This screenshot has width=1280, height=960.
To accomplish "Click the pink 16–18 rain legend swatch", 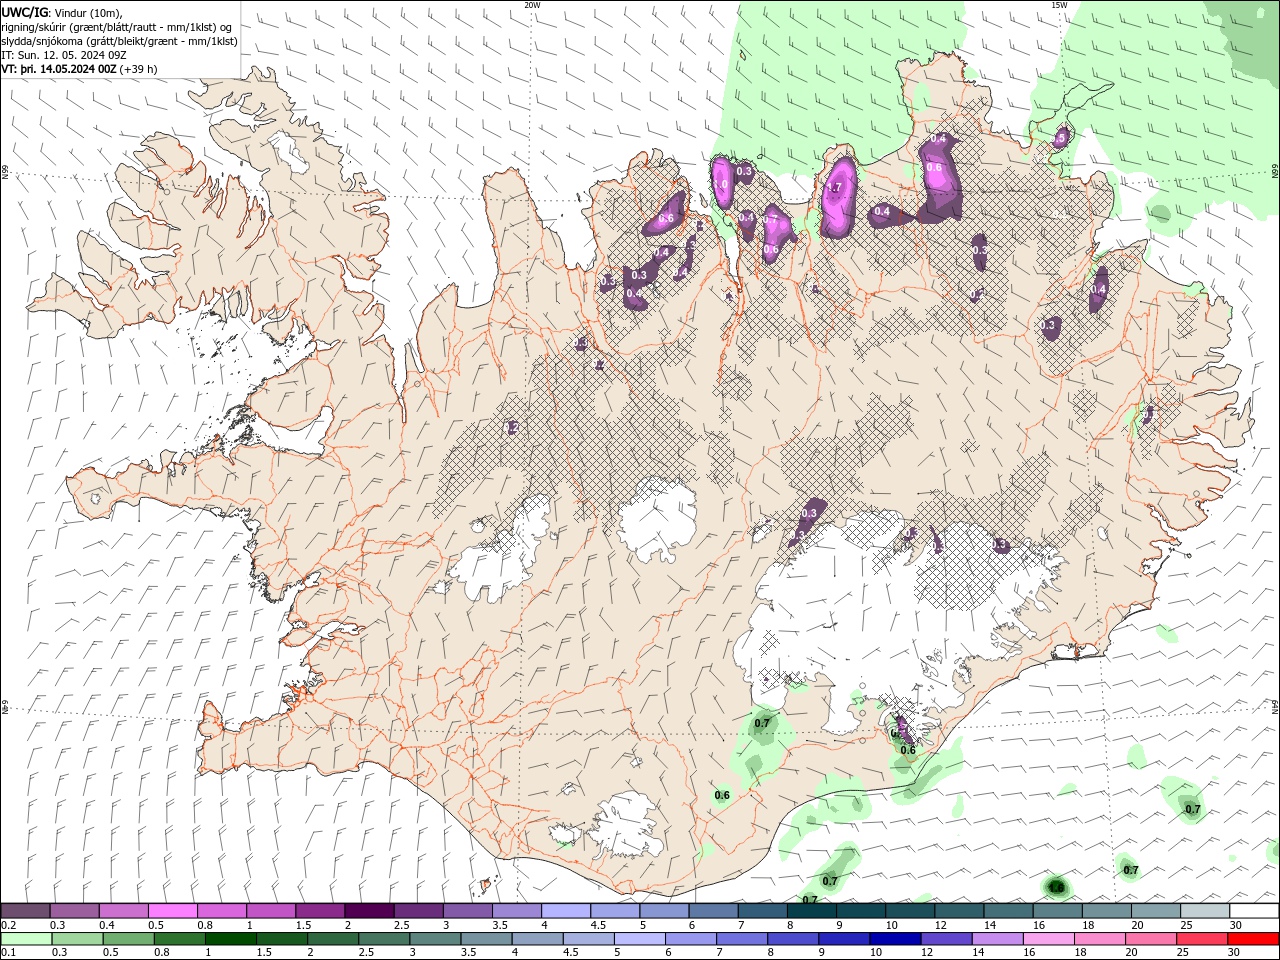I will (1048, 939).
